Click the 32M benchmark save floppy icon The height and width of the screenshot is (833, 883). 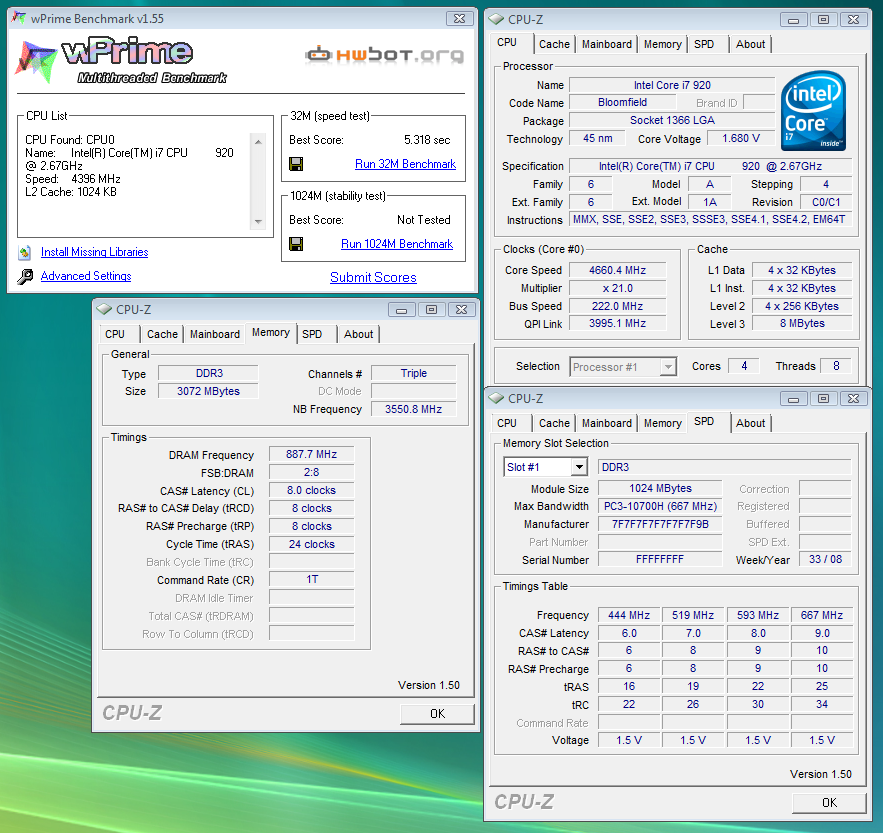pyautogui.click(x=296, y=164)
